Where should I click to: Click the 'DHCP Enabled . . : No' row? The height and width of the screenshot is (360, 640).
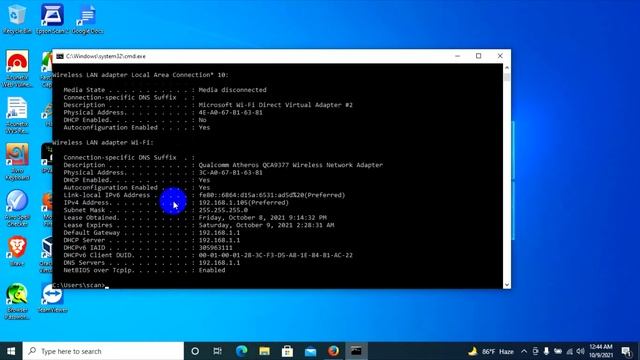[135, 120]
